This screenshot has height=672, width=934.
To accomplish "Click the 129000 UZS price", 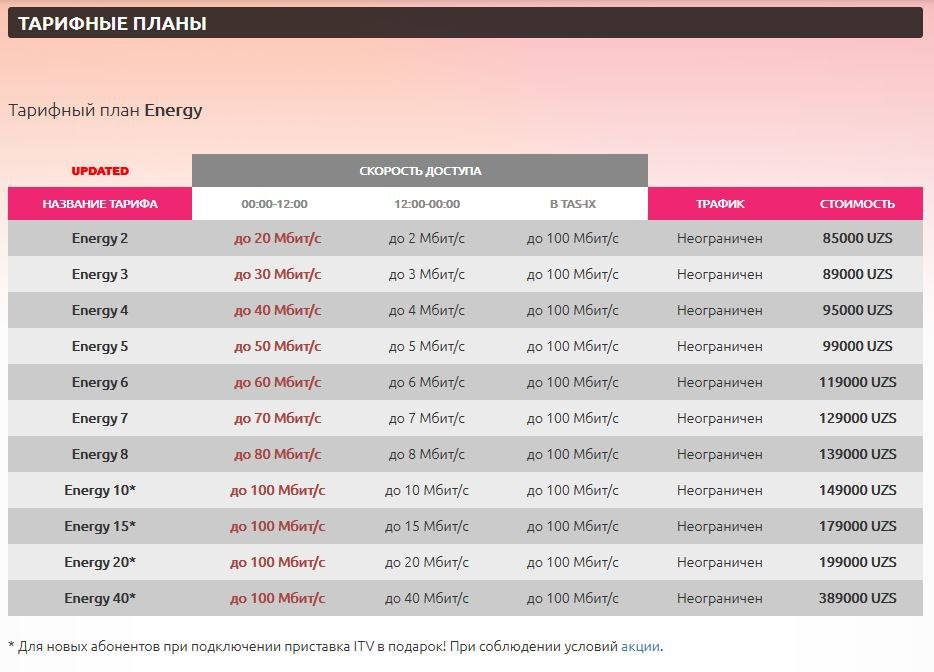I will click(857, 418).
